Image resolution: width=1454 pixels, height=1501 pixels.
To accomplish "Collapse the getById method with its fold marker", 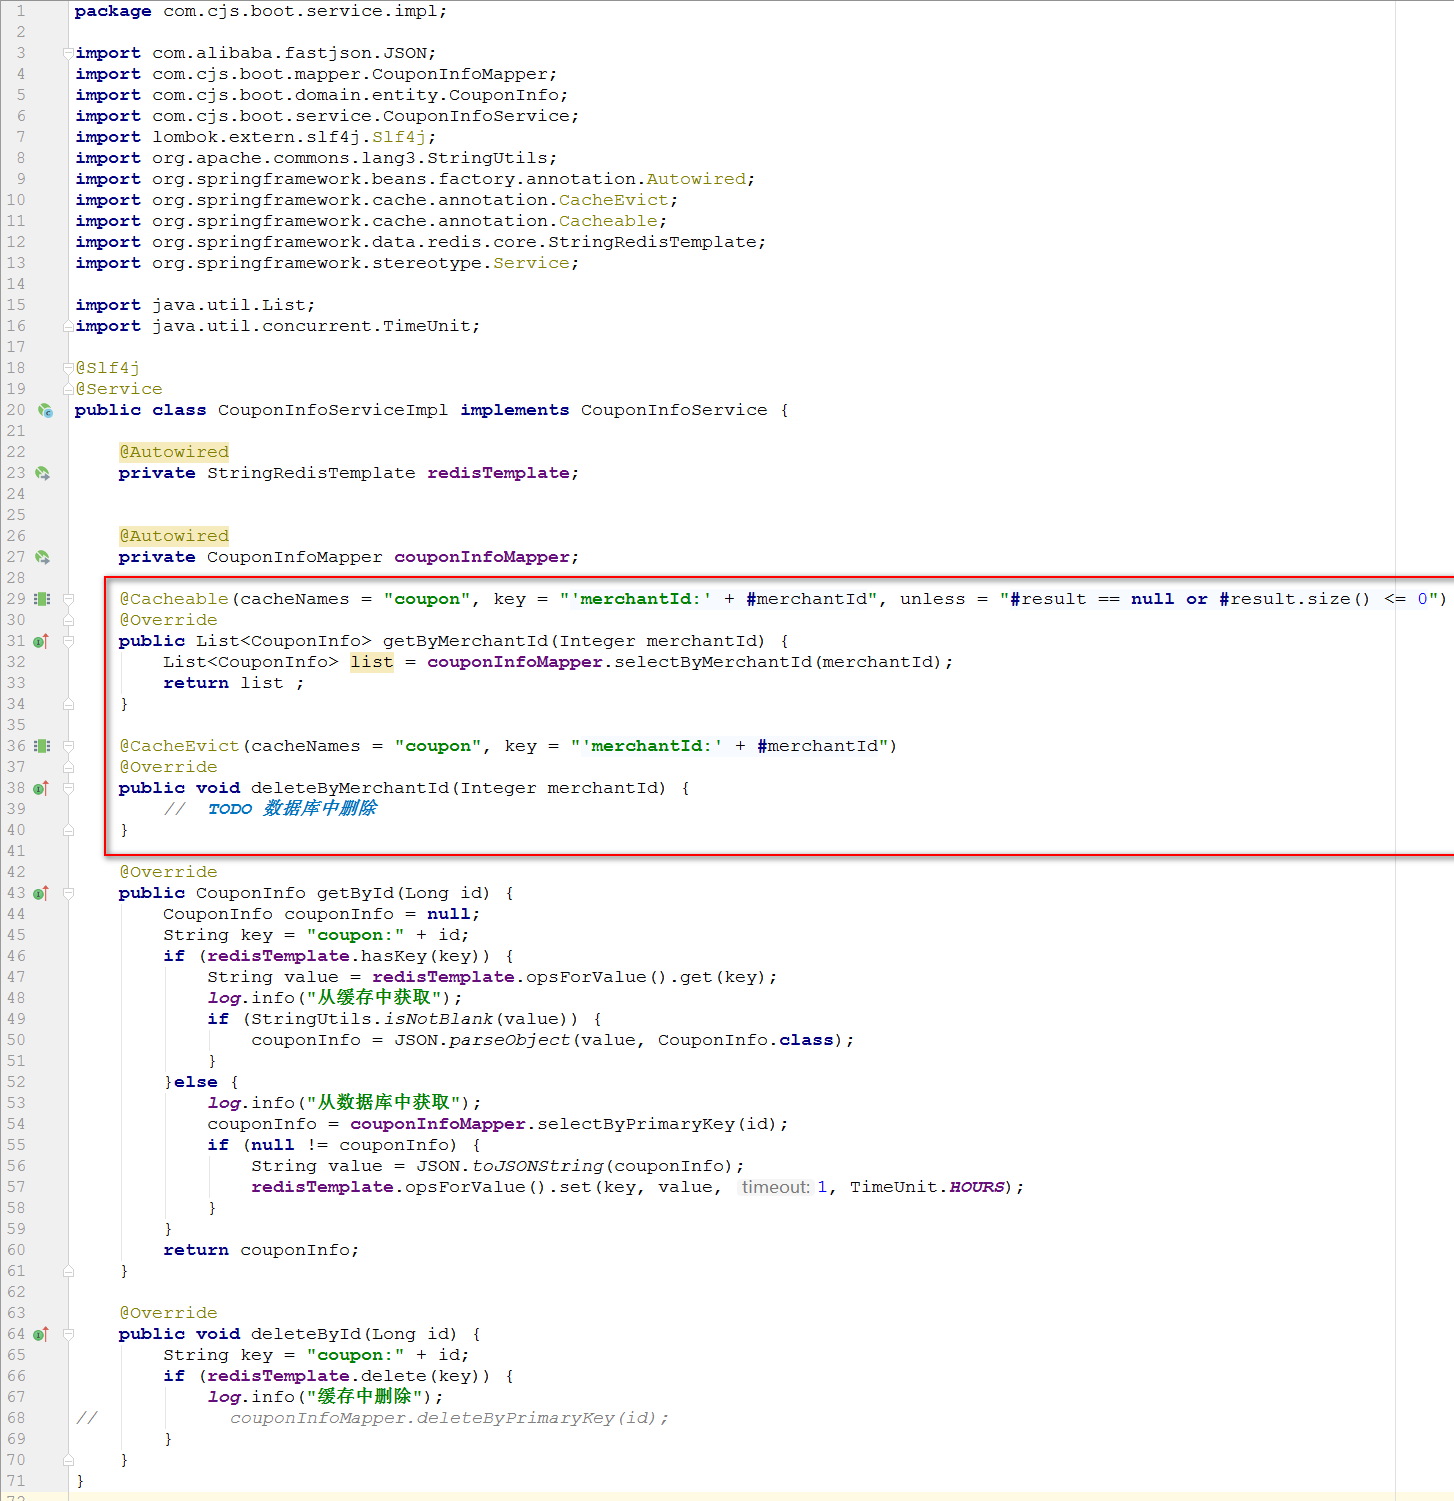I will pos(68,893).
